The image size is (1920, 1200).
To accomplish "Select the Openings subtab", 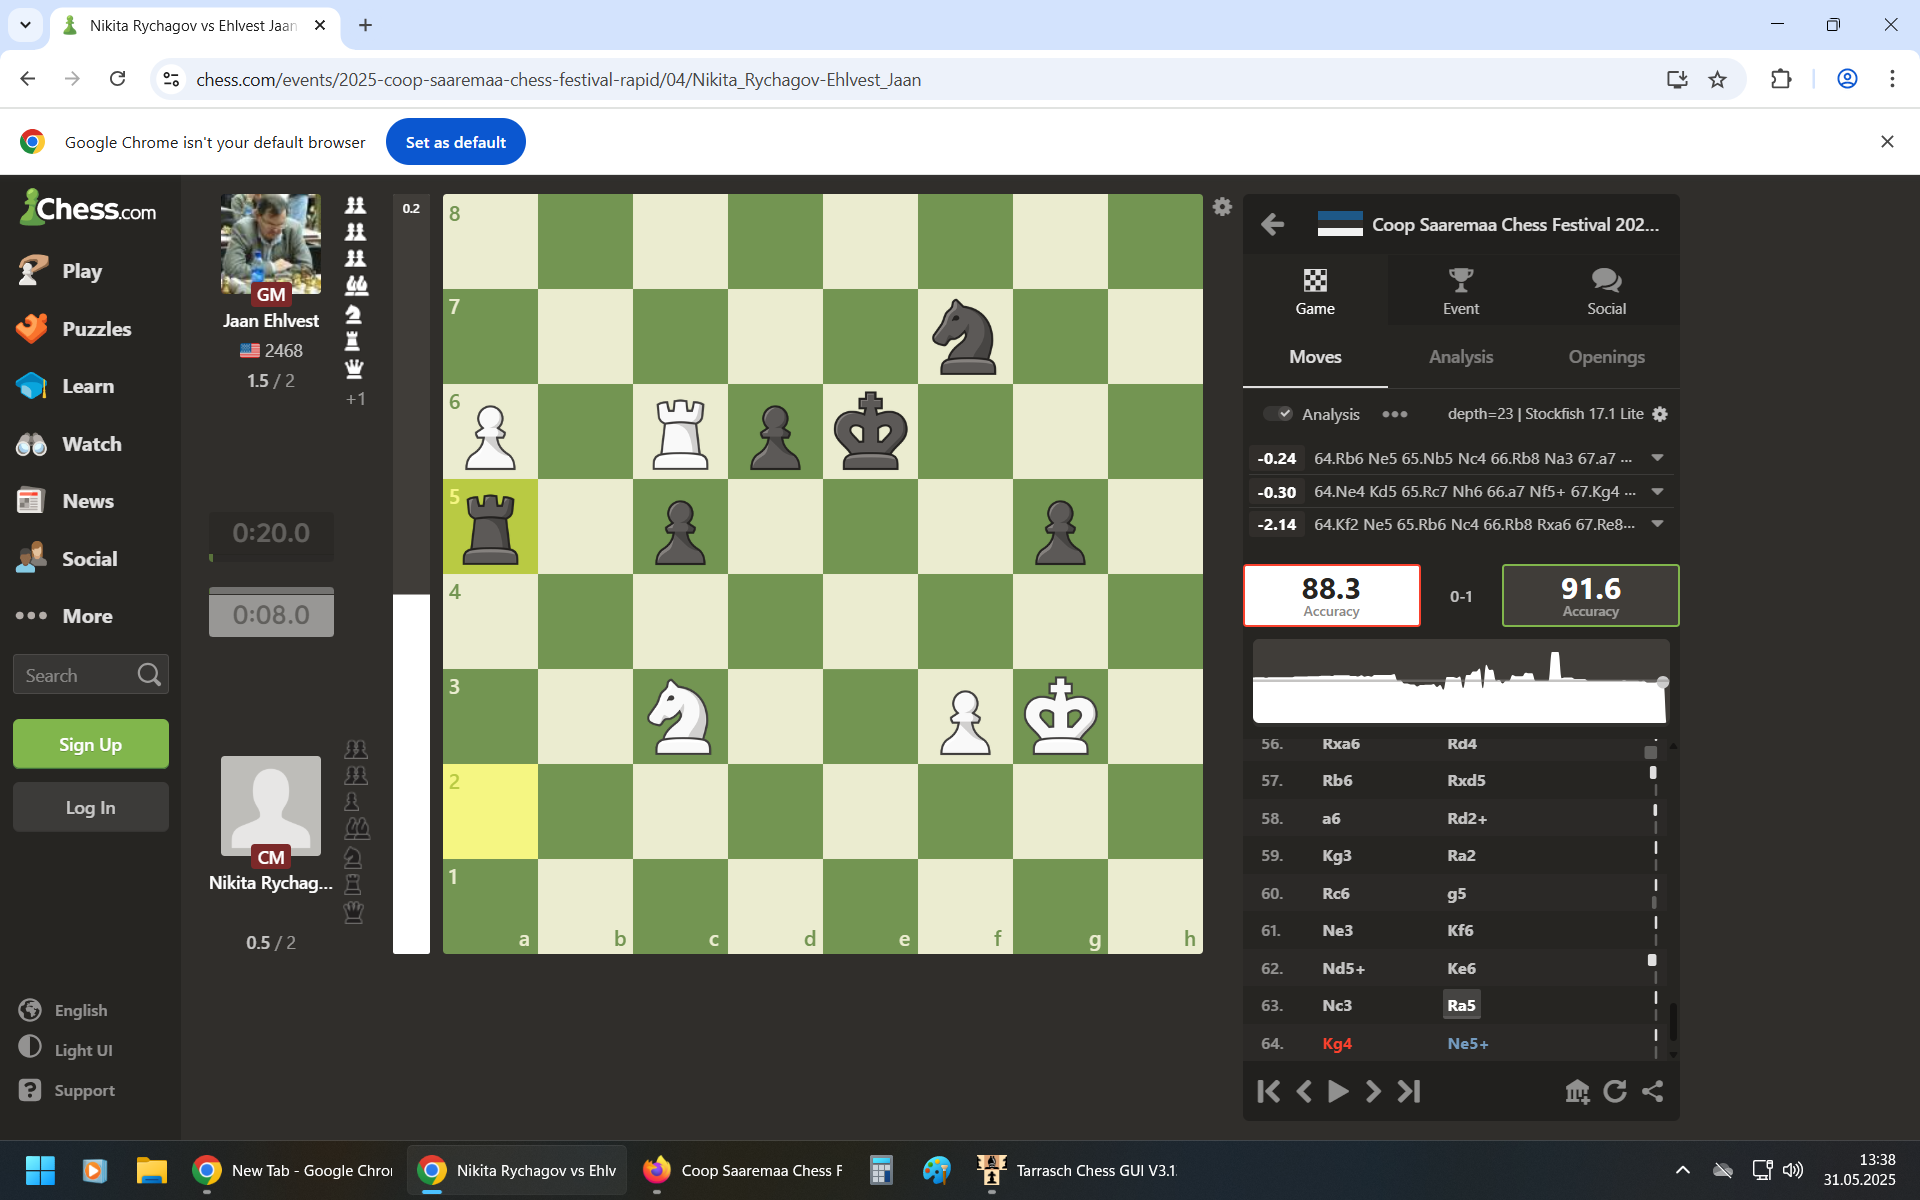I will pyautogui.click(x=1606, y=357).
